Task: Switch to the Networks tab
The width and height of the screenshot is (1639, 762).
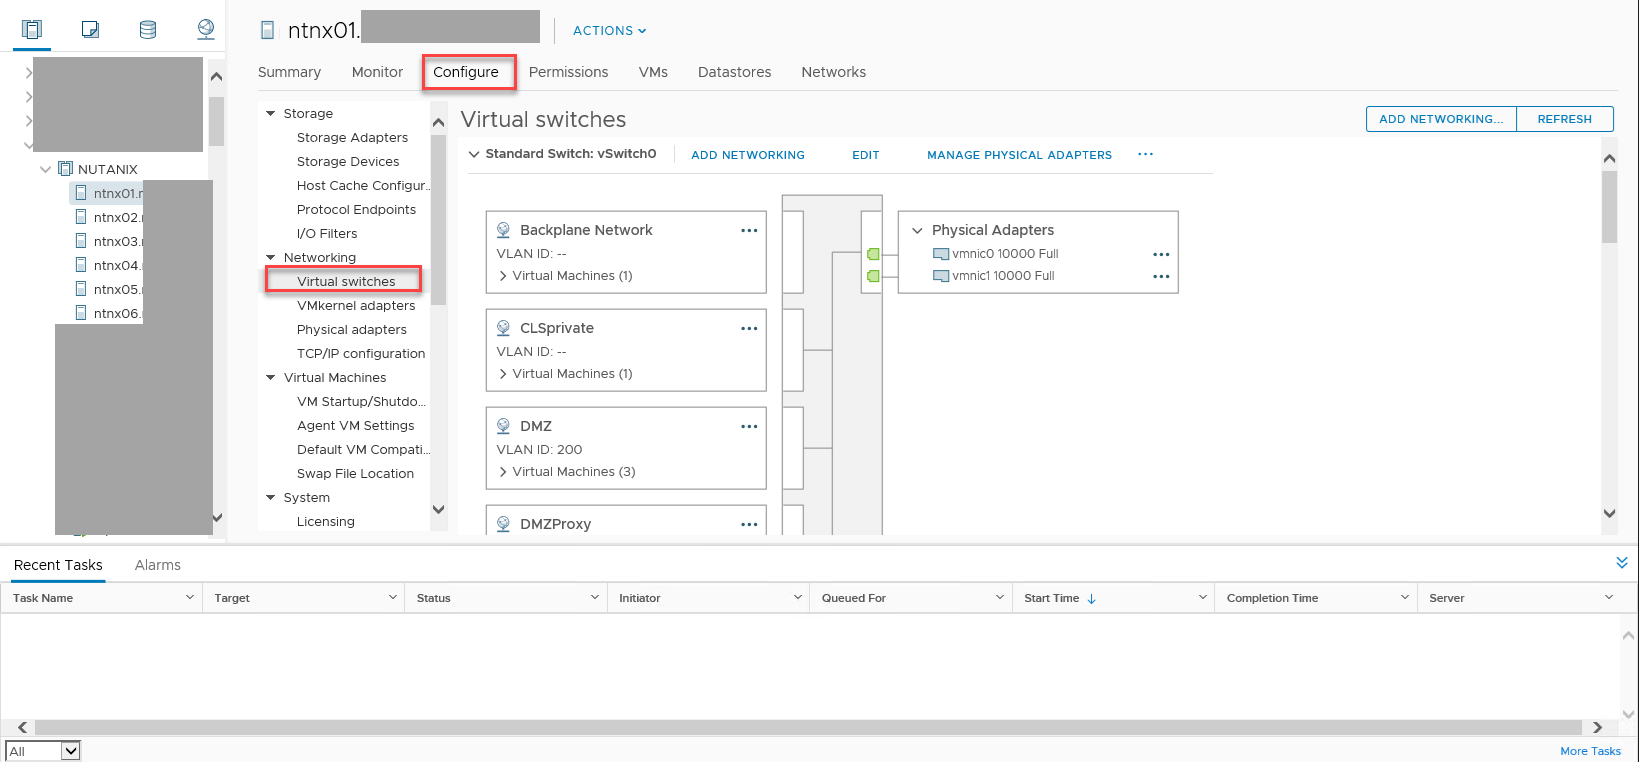Action: point(833,72)
